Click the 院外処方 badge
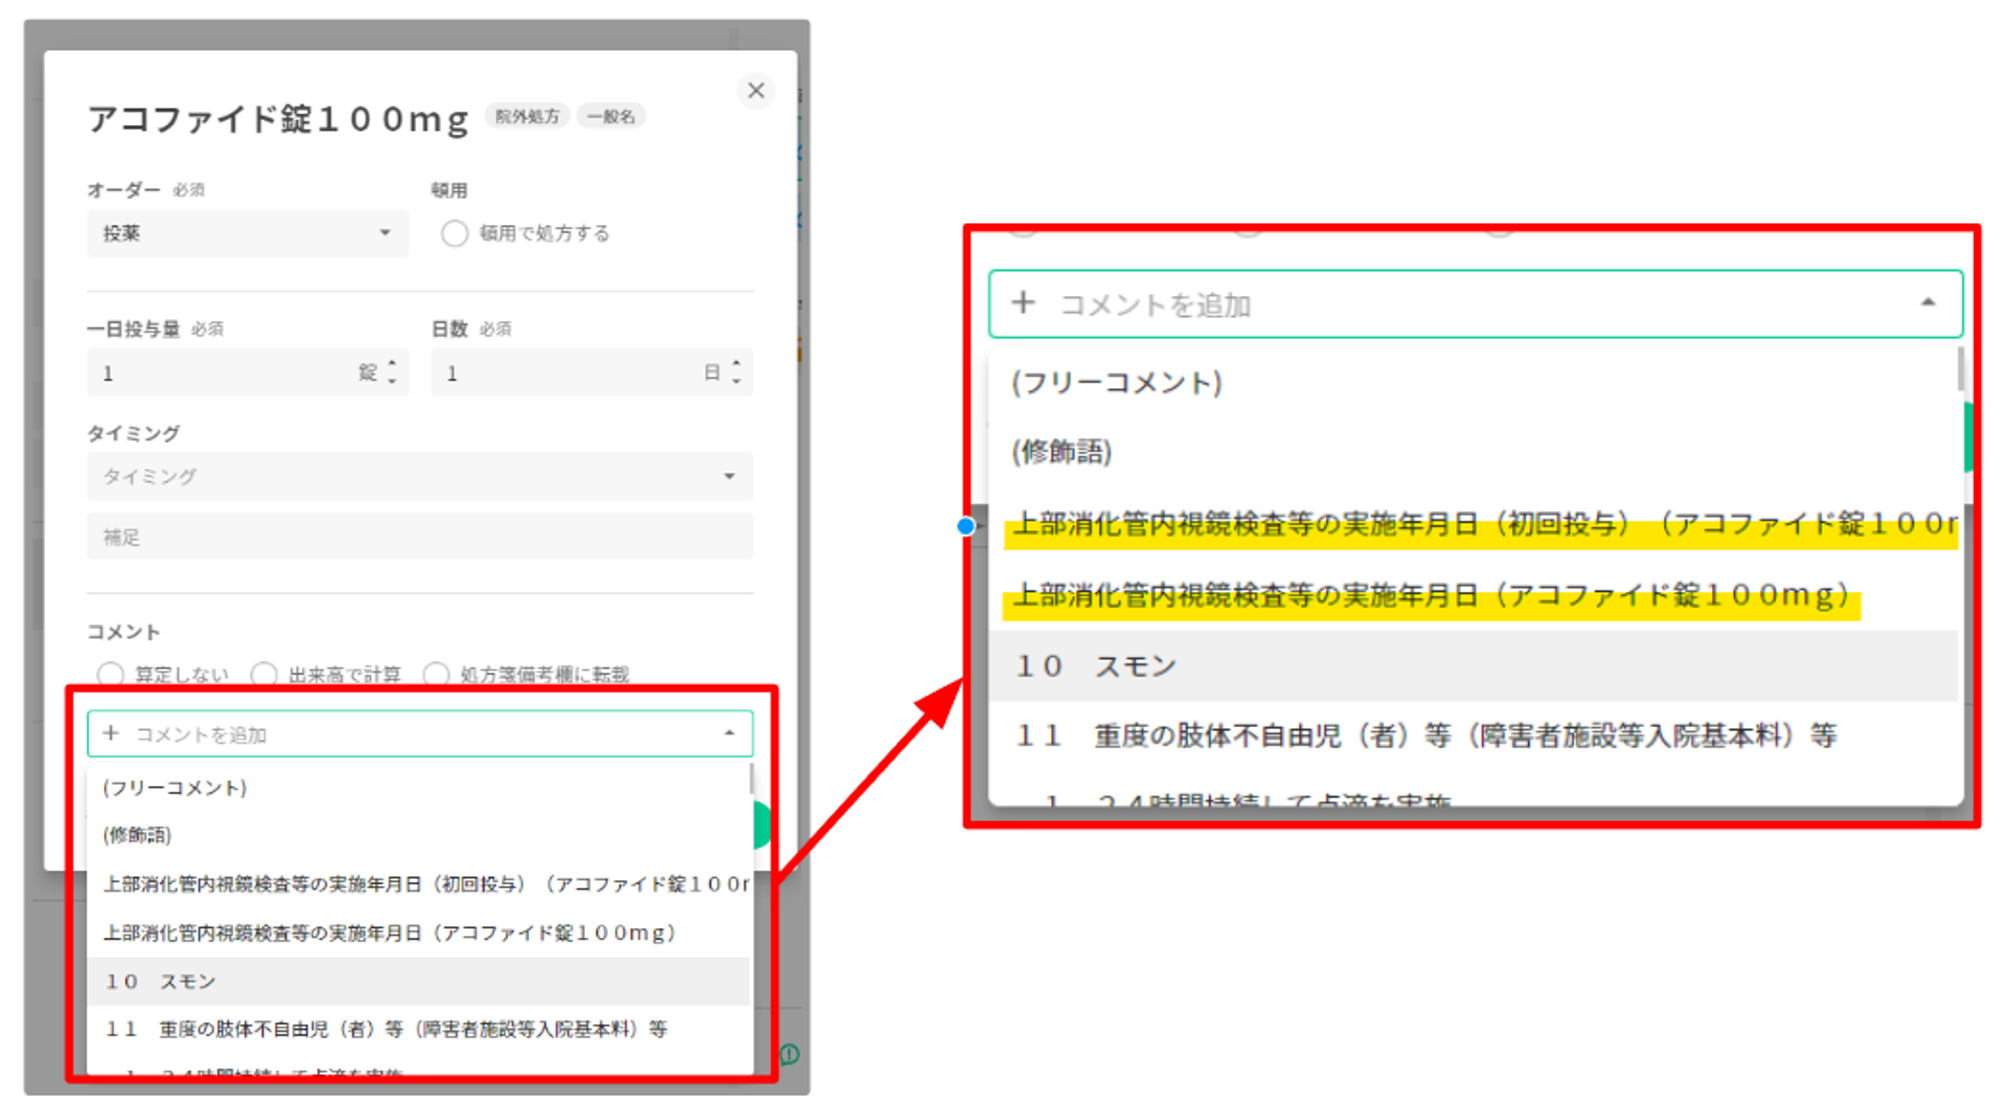 527,116
